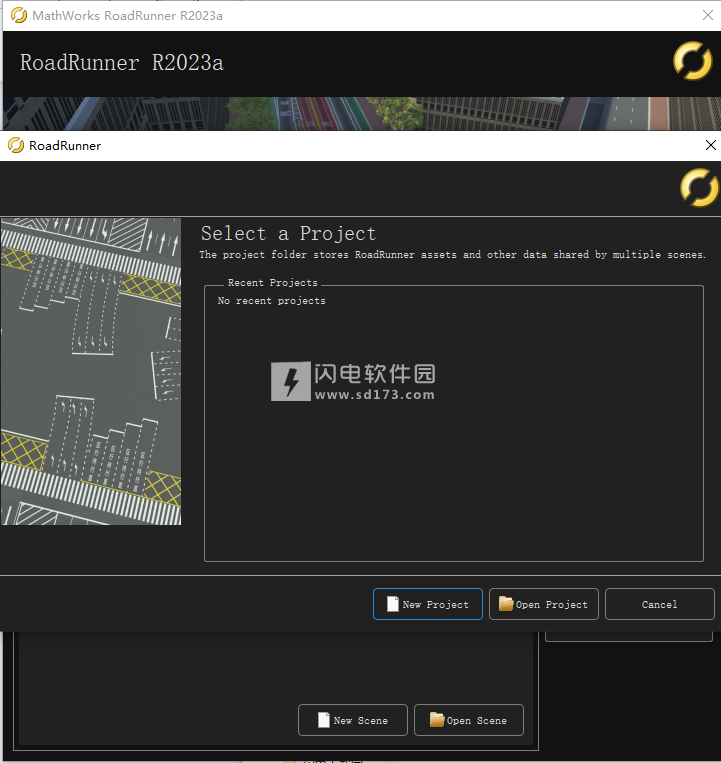Click the document icon on New Scene

[324, 720]
